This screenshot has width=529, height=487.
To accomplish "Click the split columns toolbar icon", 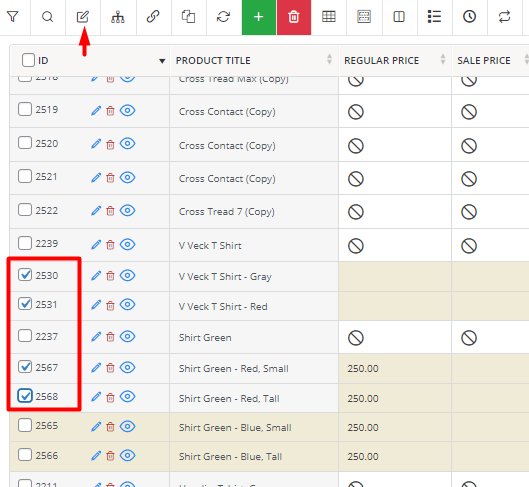I will click(399, 17).
